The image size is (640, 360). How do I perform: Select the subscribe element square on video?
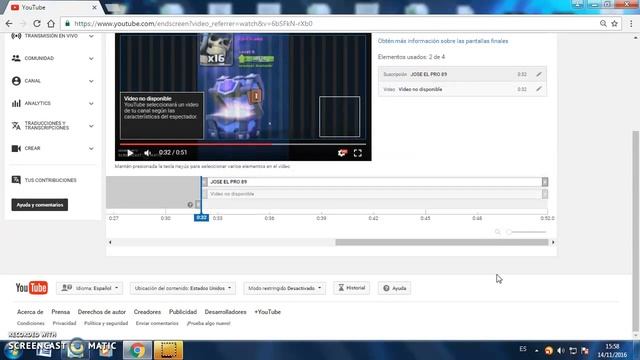(339, 116)
